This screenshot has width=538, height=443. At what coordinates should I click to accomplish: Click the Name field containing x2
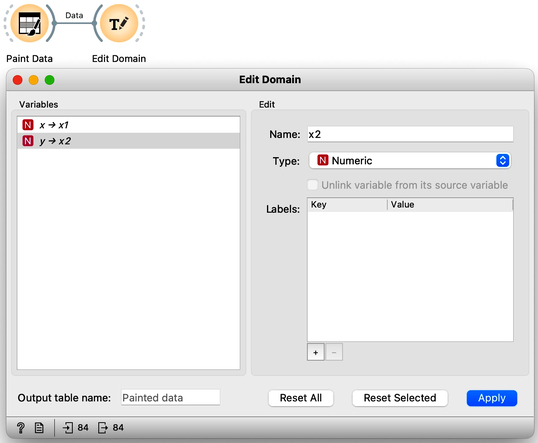click(410, 134)
